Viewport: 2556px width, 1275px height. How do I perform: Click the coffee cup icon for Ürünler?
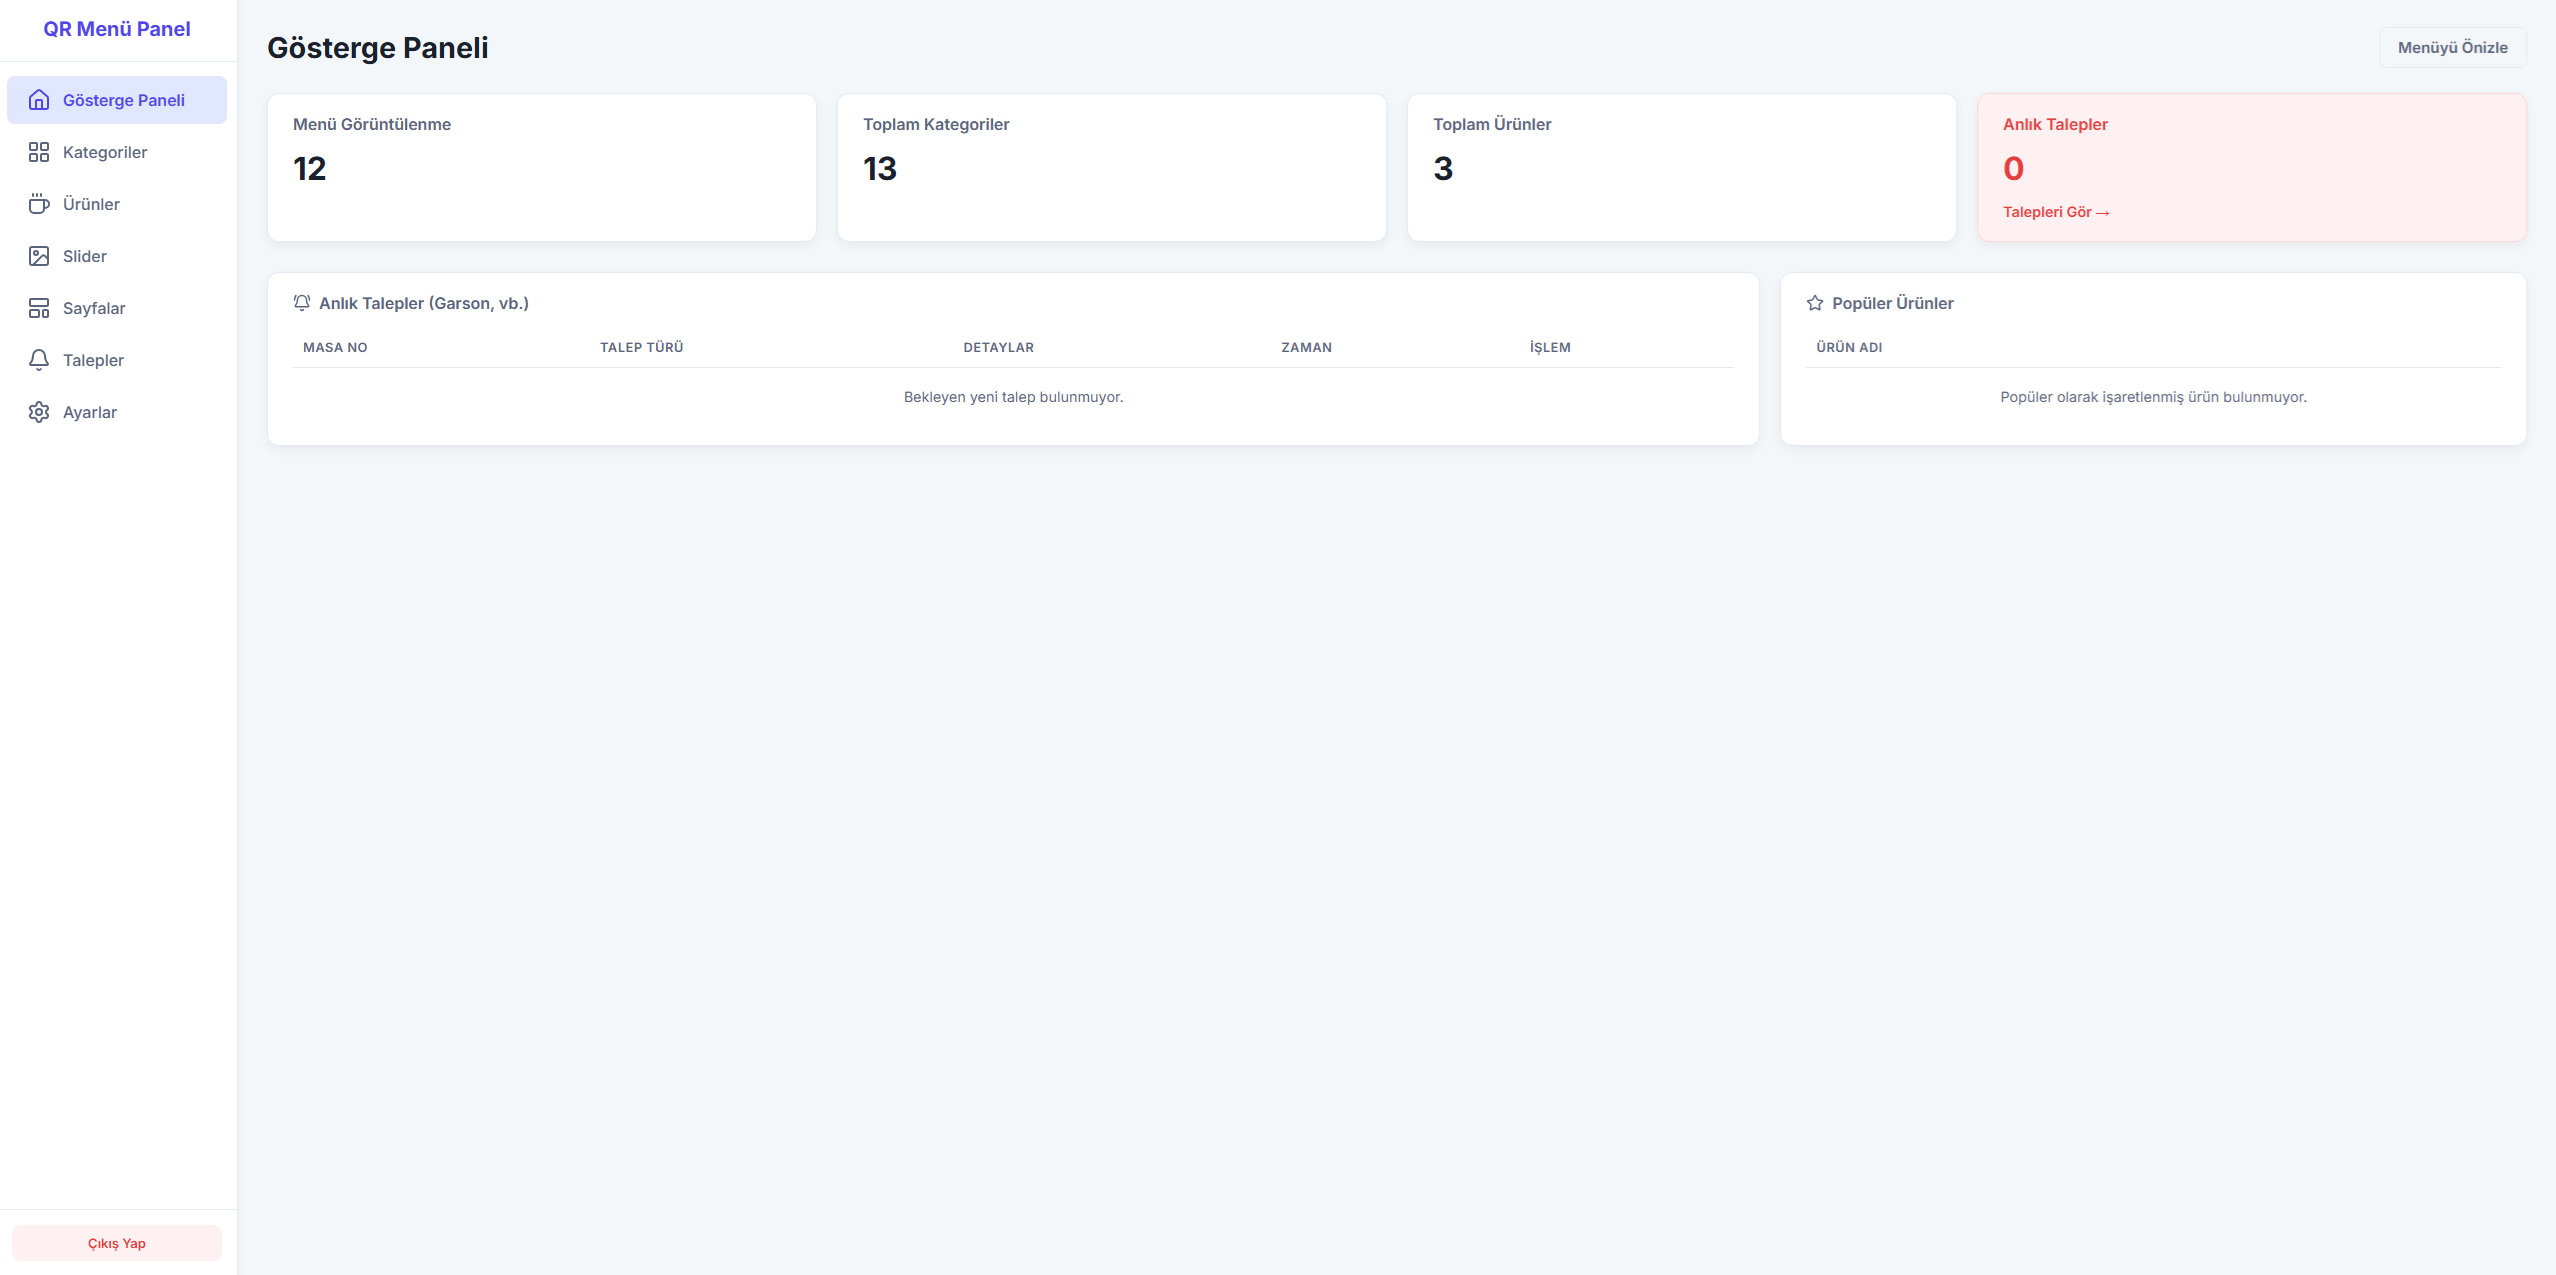click(x=39, y=204)
